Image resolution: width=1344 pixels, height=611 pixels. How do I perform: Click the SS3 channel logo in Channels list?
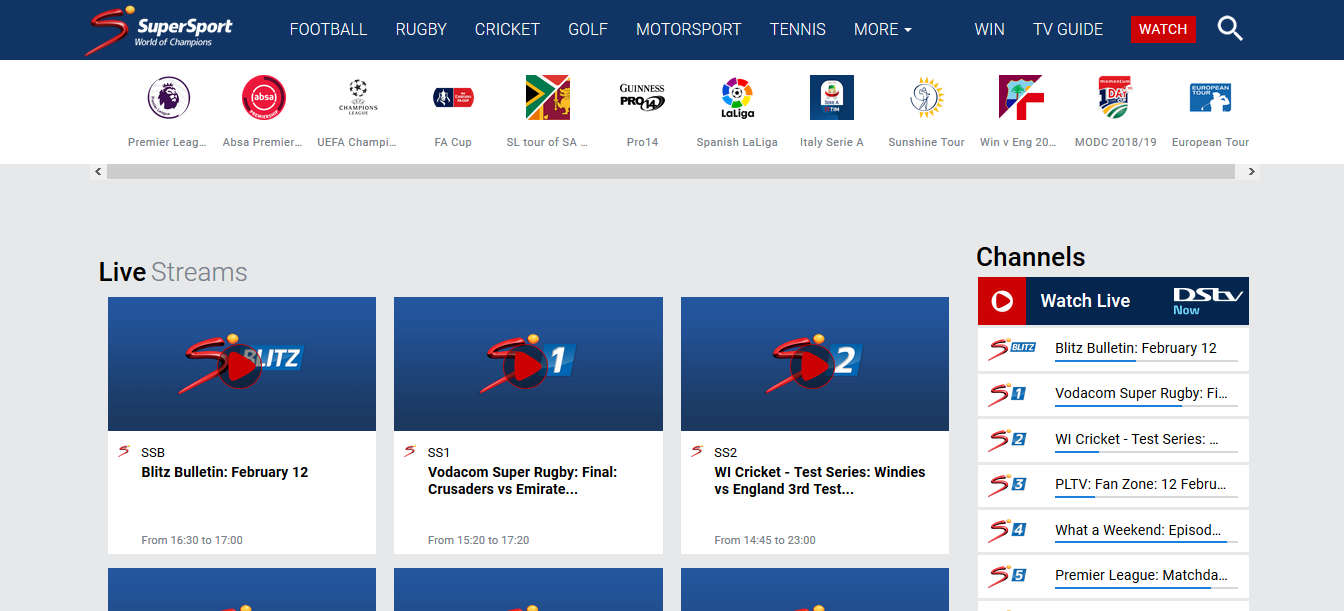coord(1007,485)
